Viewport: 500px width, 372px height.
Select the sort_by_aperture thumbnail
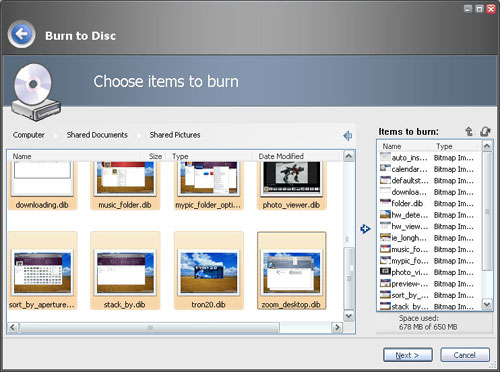click(42, 271)
